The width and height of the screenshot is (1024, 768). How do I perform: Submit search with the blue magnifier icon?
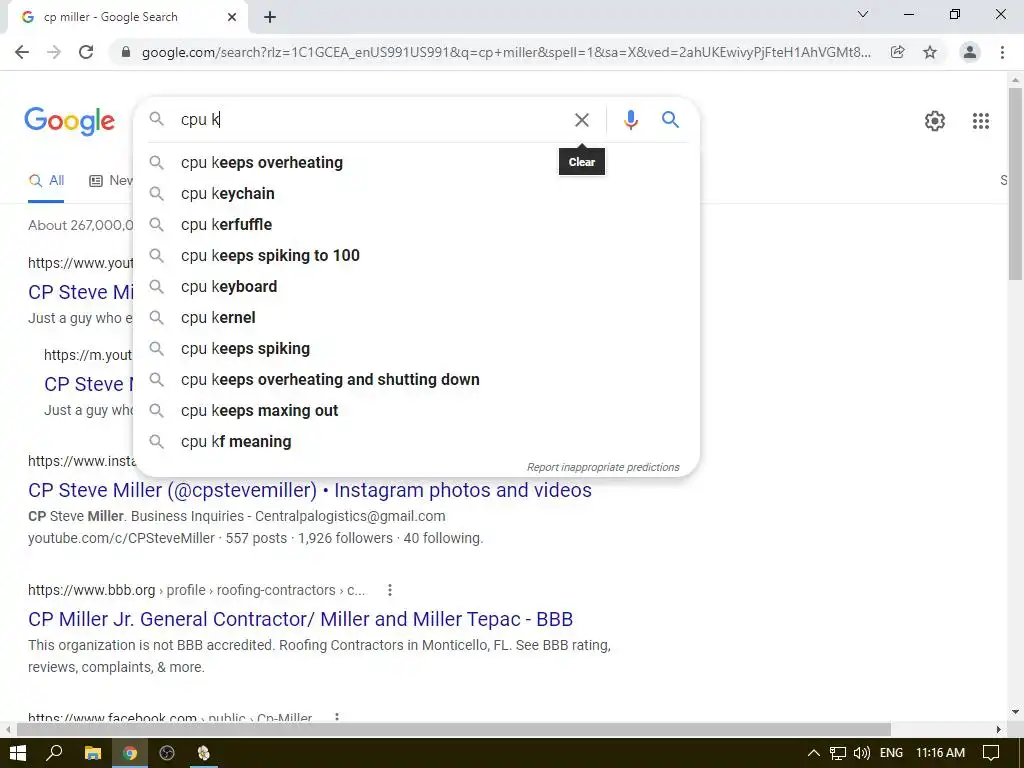click(670, 120)
